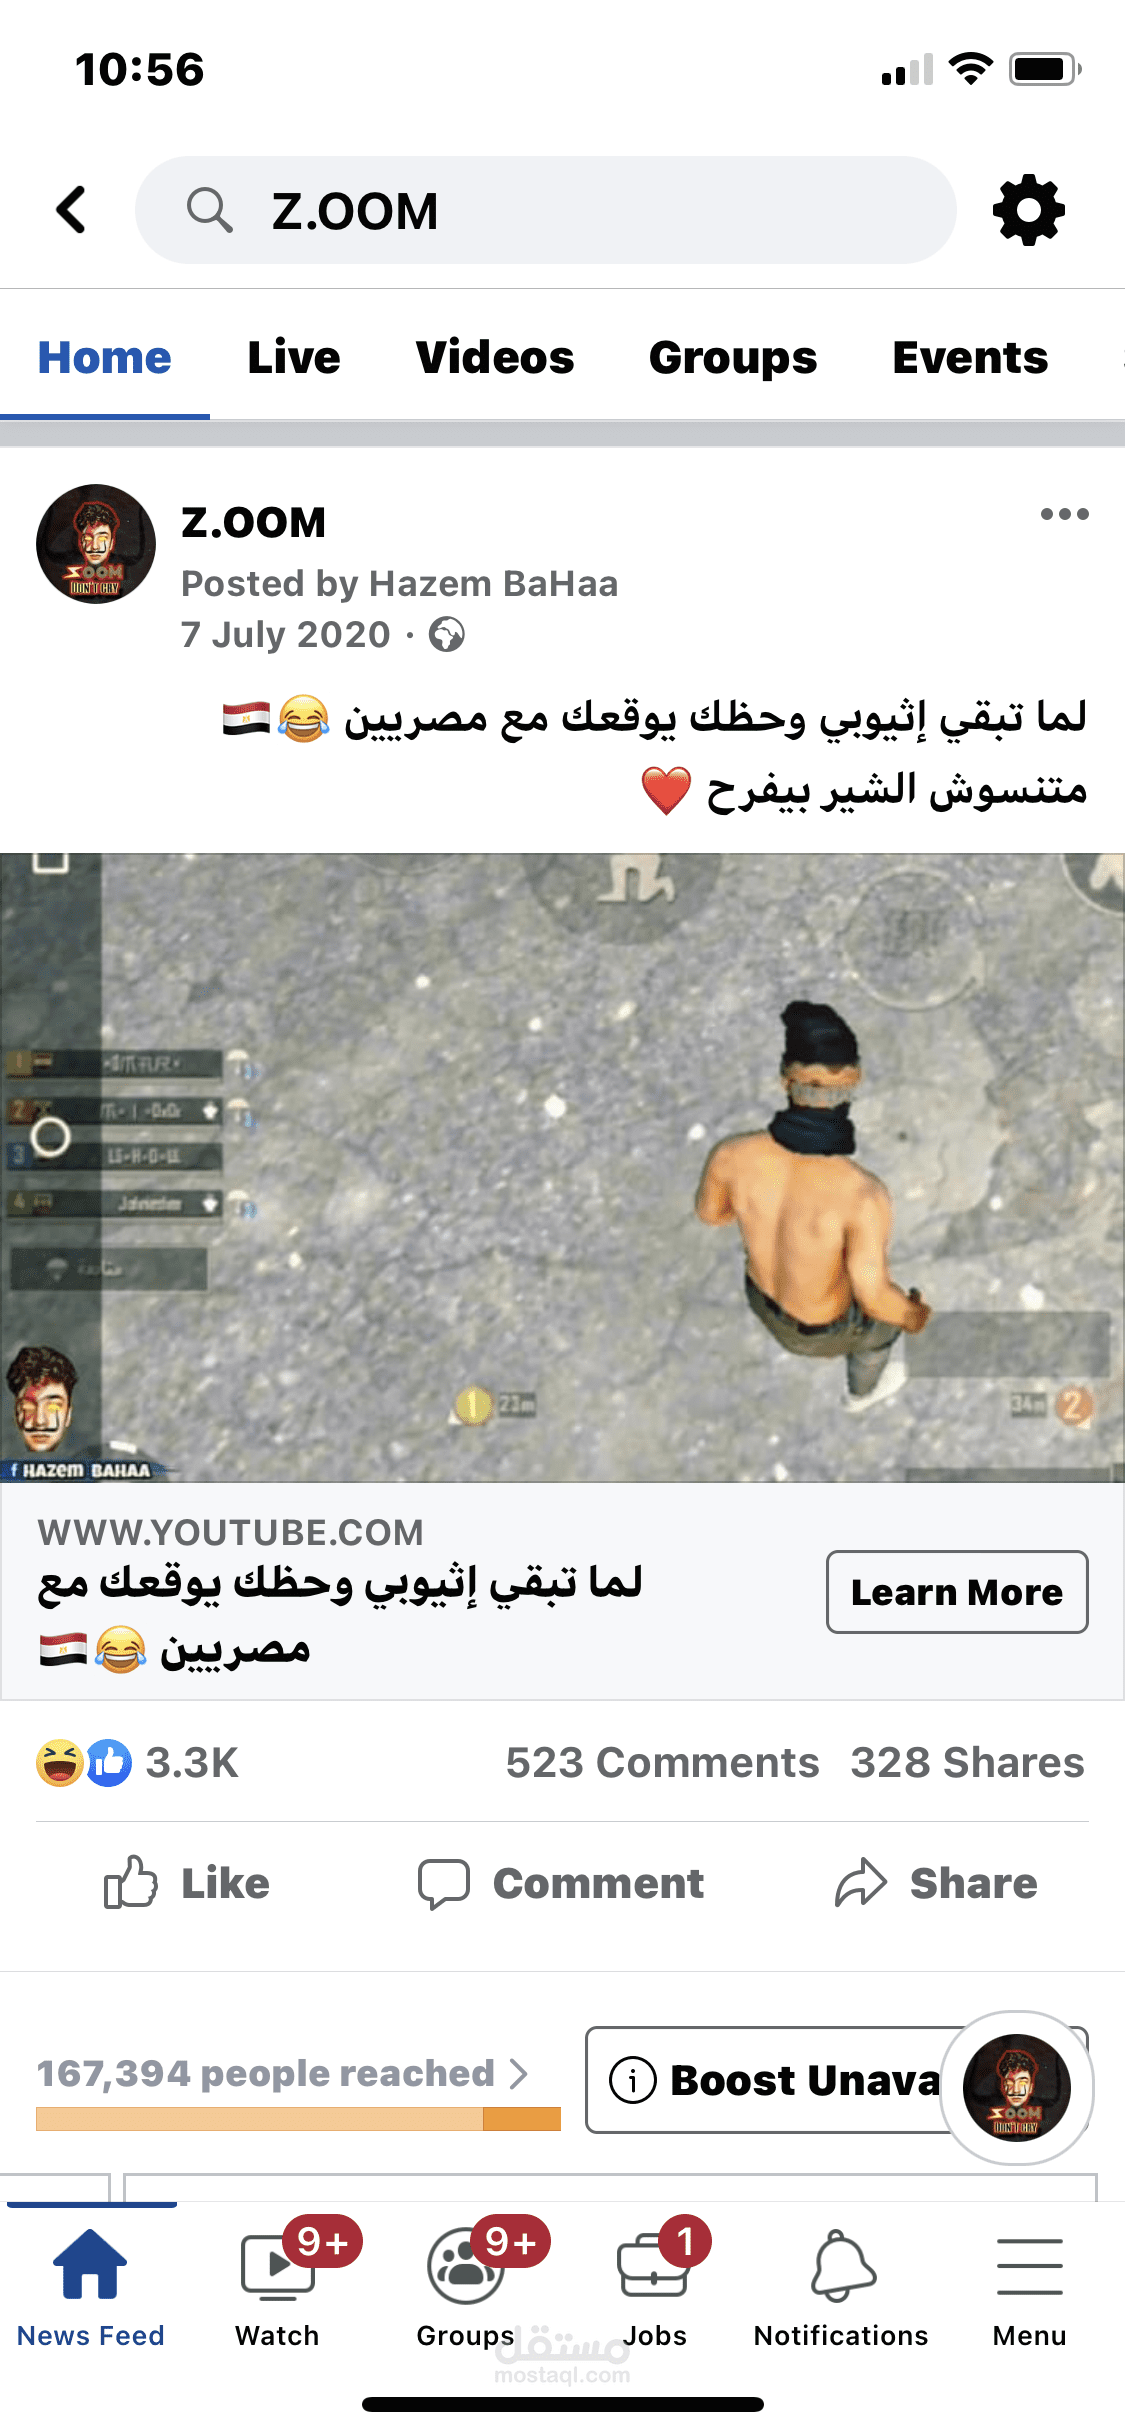The width and height of the screenshot is (1125, 2436).
Task: Click the Learn More button
Action: coord(957,1592)
